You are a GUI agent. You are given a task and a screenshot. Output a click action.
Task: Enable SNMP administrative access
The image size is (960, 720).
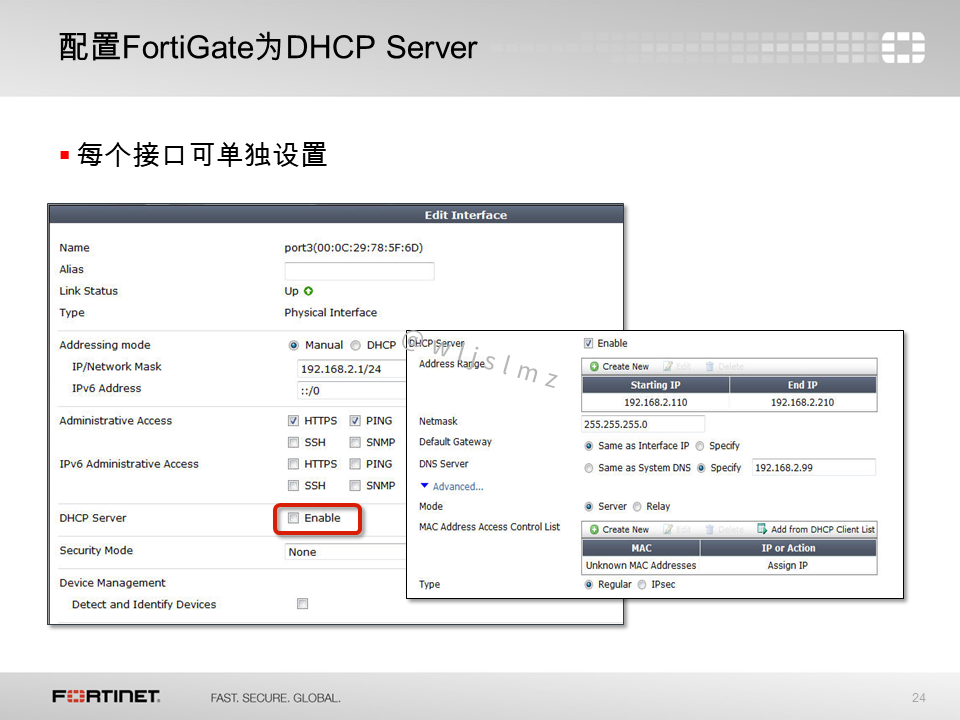(x=355, y=442)
